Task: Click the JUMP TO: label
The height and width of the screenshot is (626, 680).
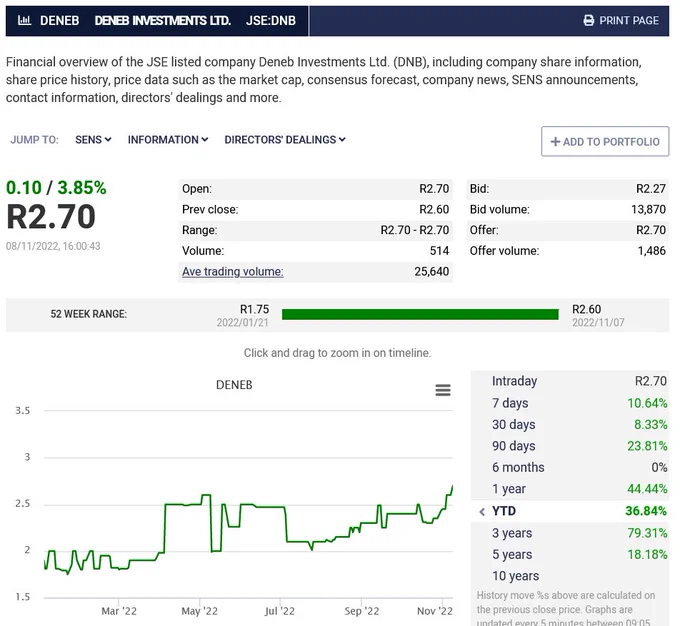Action: point(34,140)
